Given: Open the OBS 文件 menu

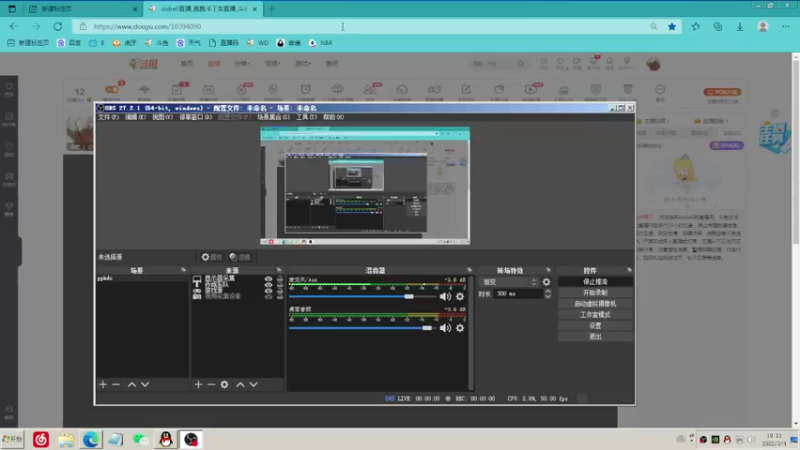Looking at the screenshot, I should (108, 117).
